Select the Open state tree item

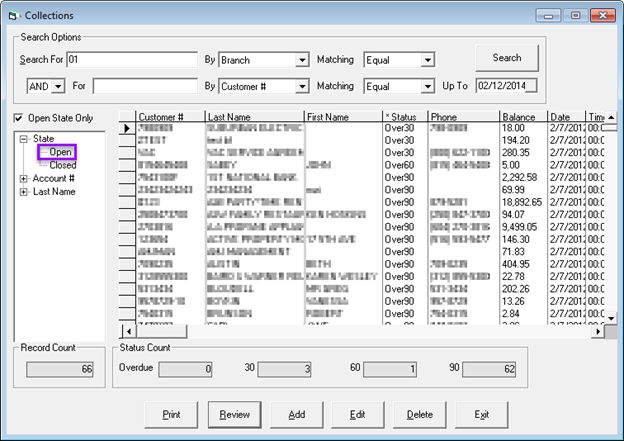(60, 152)
